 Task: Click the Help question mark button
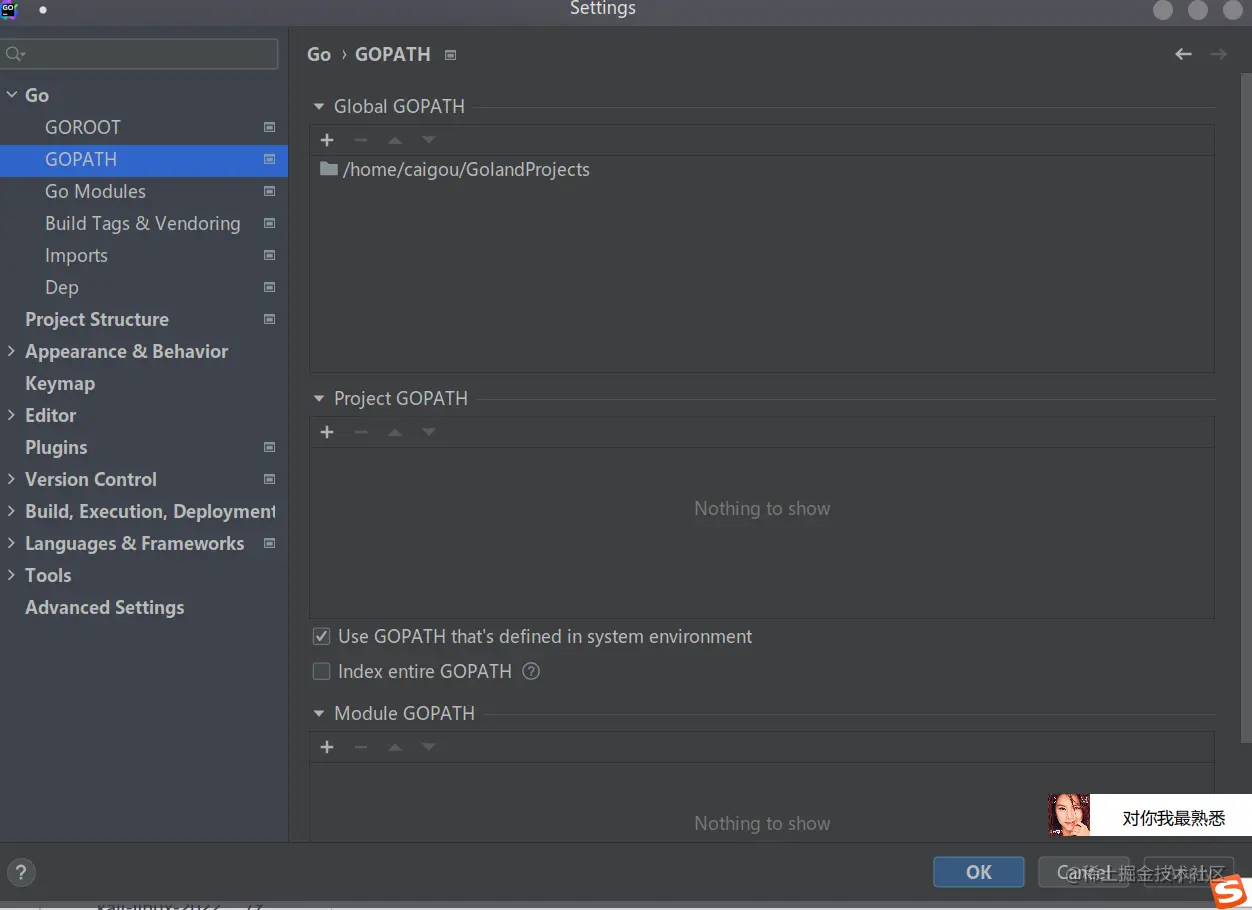(21, 871)
